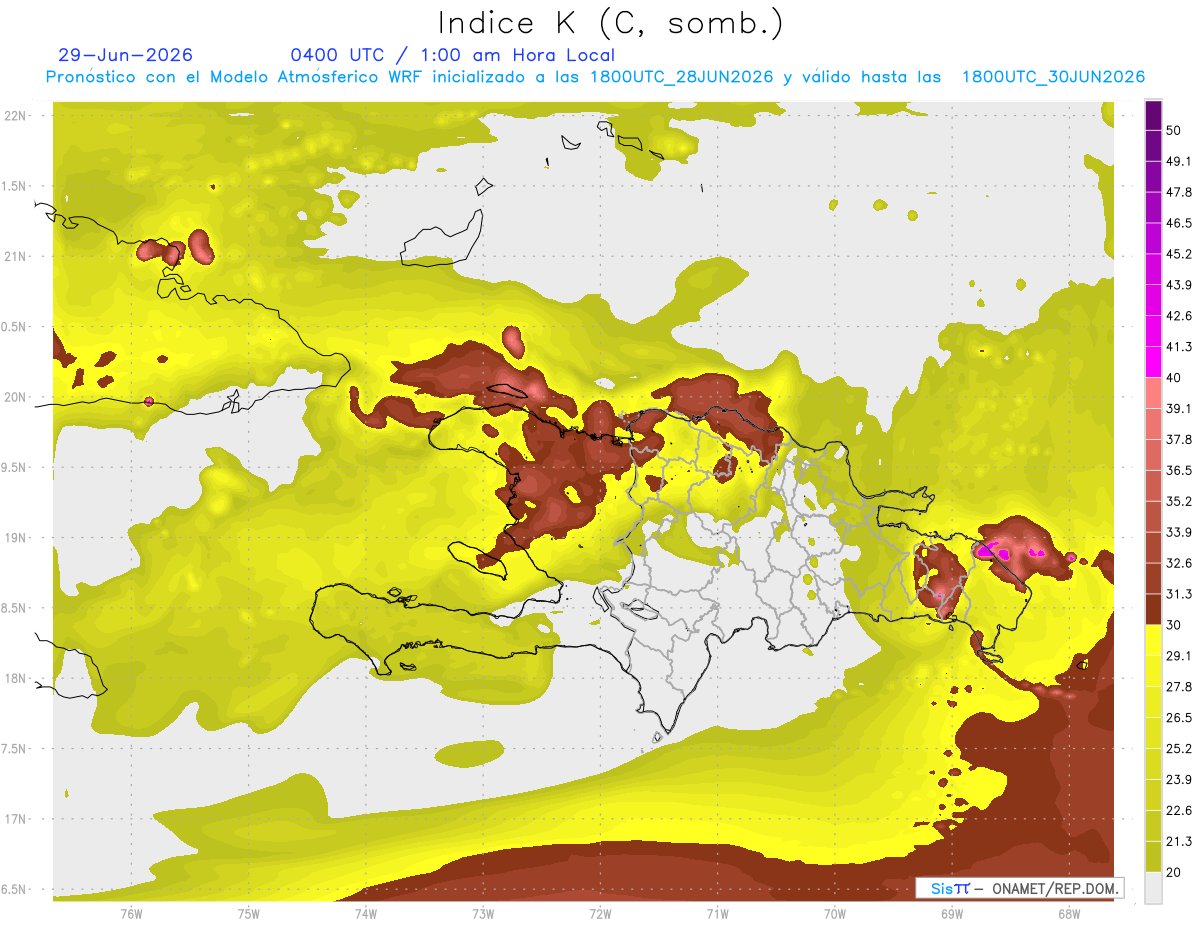Click the '70W' longitude axis label
The width and height of the screenshot is (1200, 927).
834,913
